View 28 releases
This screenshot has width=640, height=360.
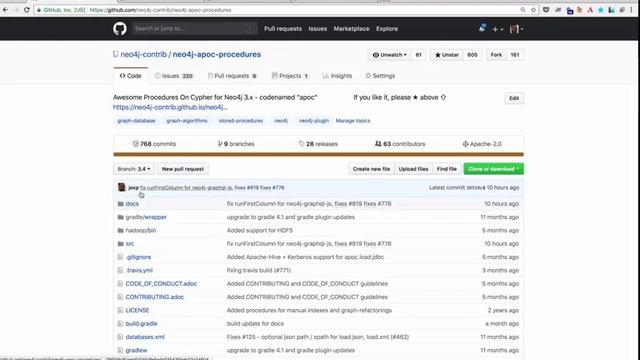[x=318, y=144]
